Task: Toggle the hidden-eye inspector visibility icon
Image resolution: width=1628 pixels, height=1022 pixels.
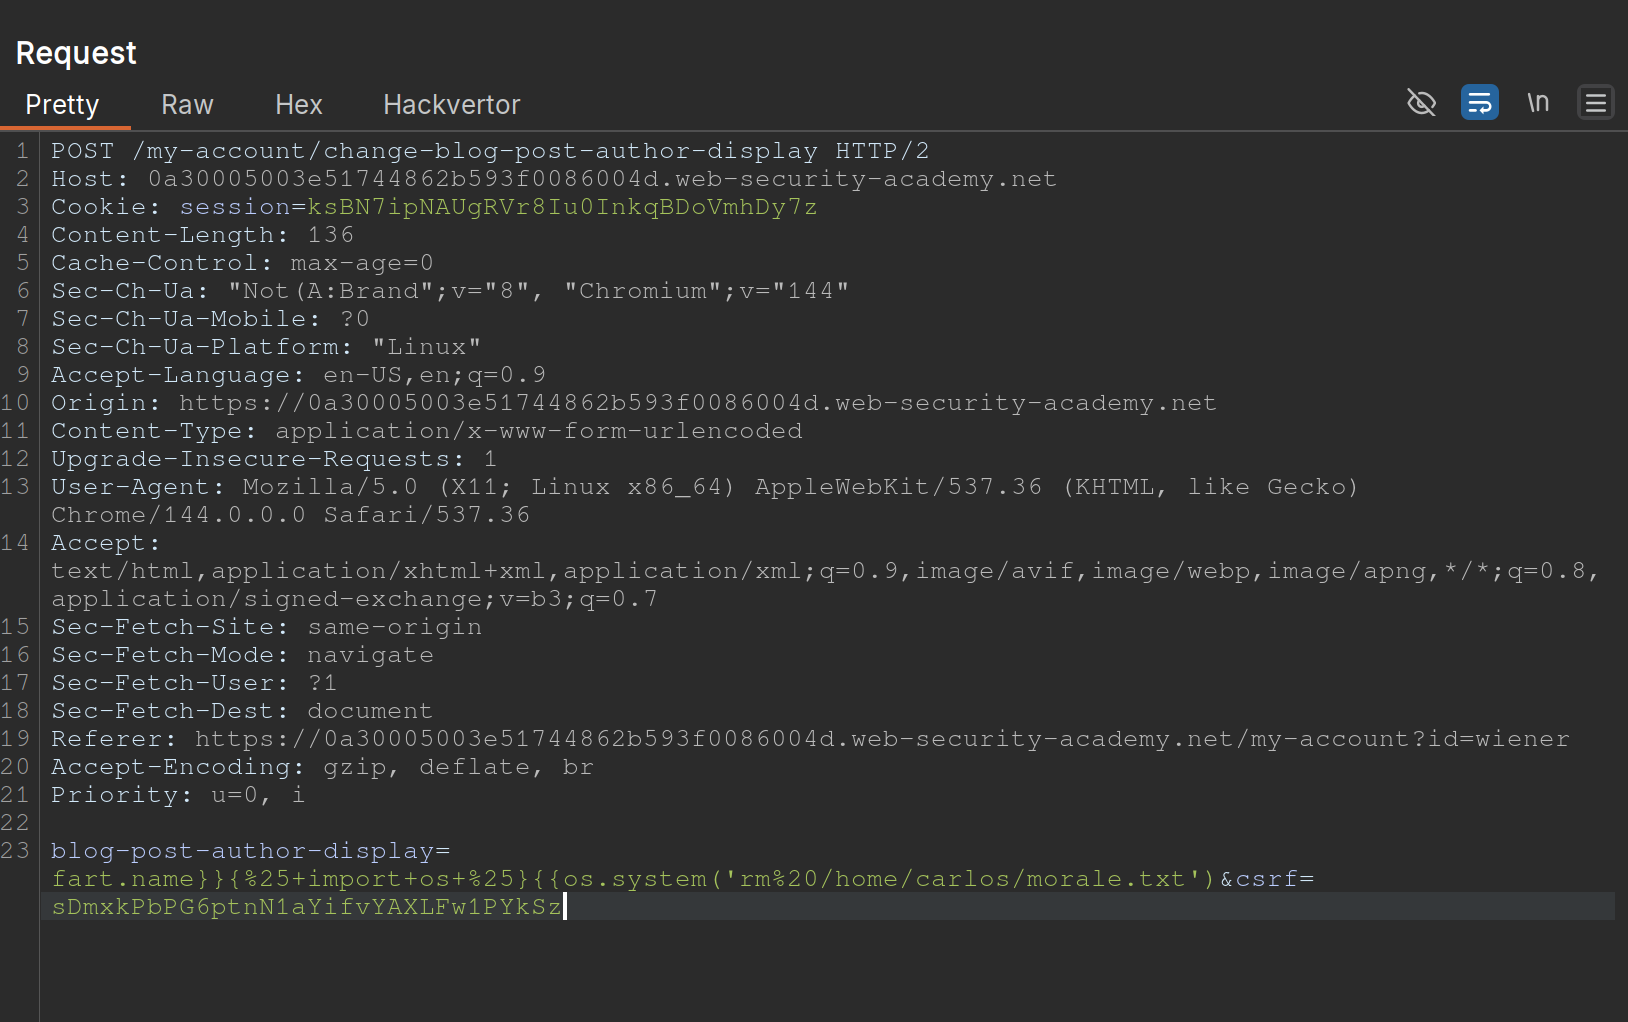Action: pos(1421,103)
